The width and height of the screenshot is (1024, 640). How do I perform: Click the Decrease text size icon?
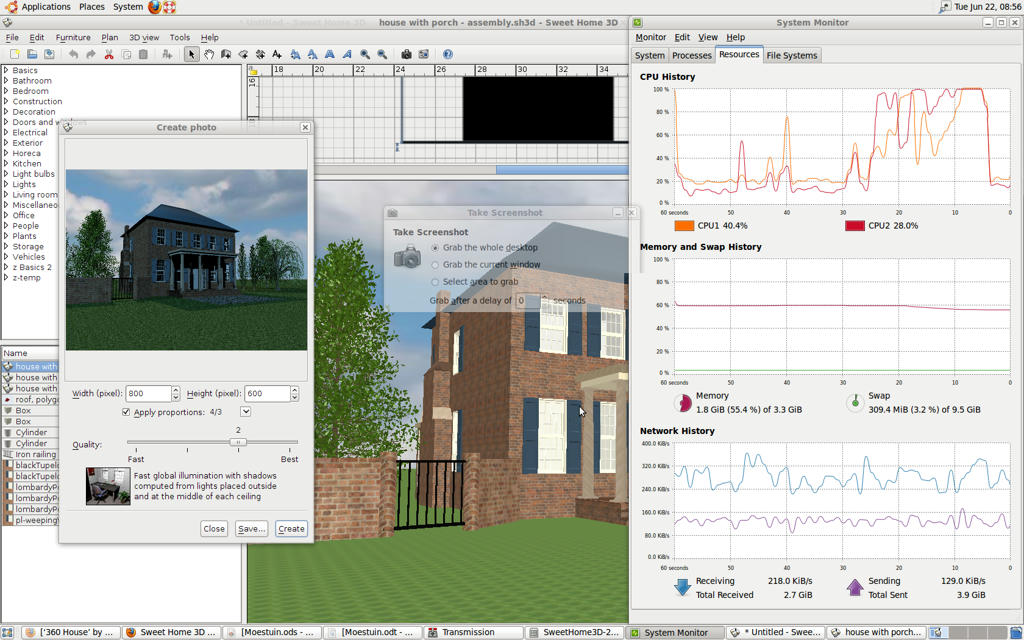tap(312, 54)
